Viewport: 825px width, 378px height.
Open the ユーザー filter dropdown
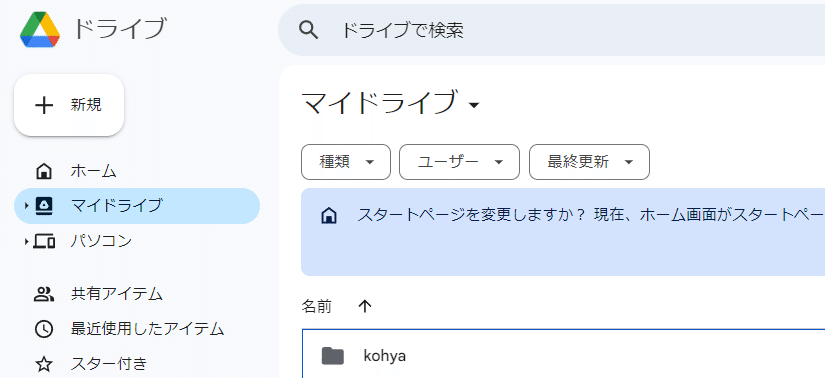click(459, 162)
